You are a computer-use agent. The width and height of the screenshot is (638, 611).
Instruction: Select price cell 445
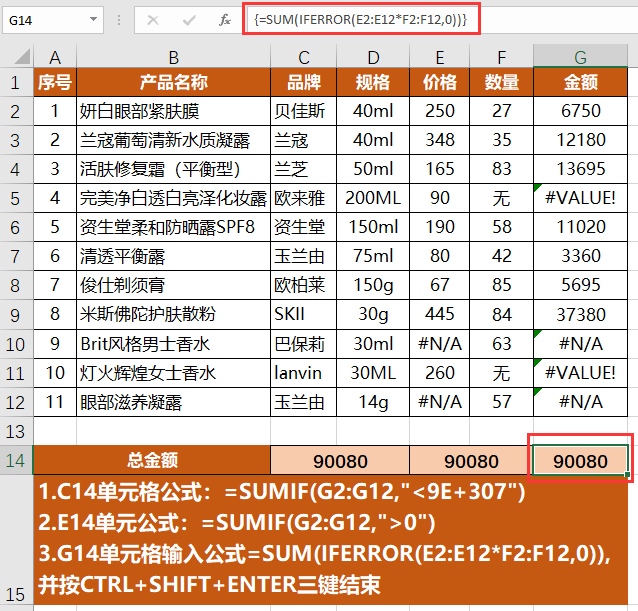click(x=439, y=314)
